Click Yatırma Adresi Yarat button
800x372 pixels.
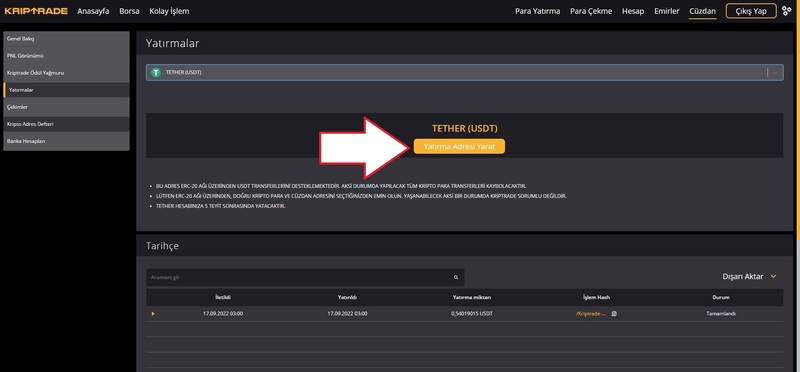[459, 146]
